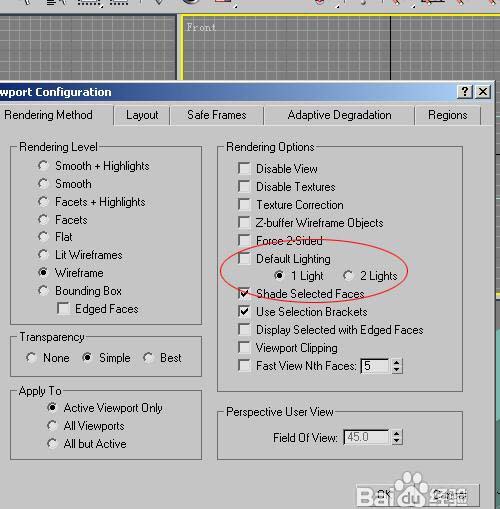Click the Field Of View input
This screenshot has width=500, height=509.
[x=366, y=437]
